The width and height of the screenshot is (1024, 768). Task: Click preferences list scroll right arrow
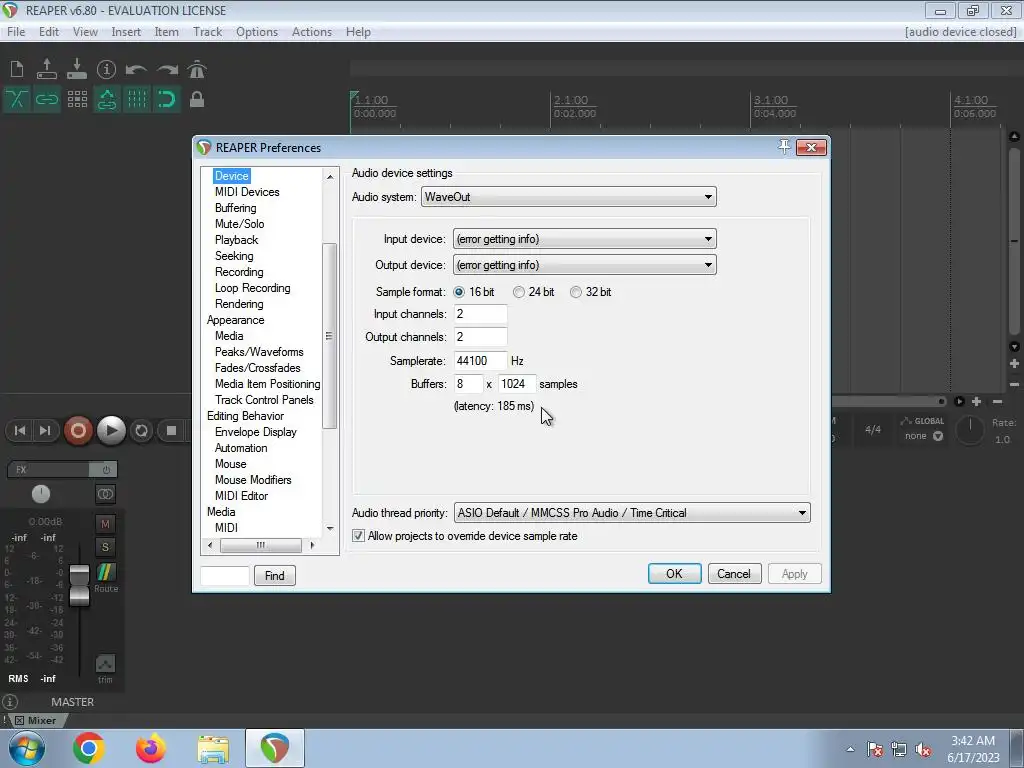[x=312, y=545]
